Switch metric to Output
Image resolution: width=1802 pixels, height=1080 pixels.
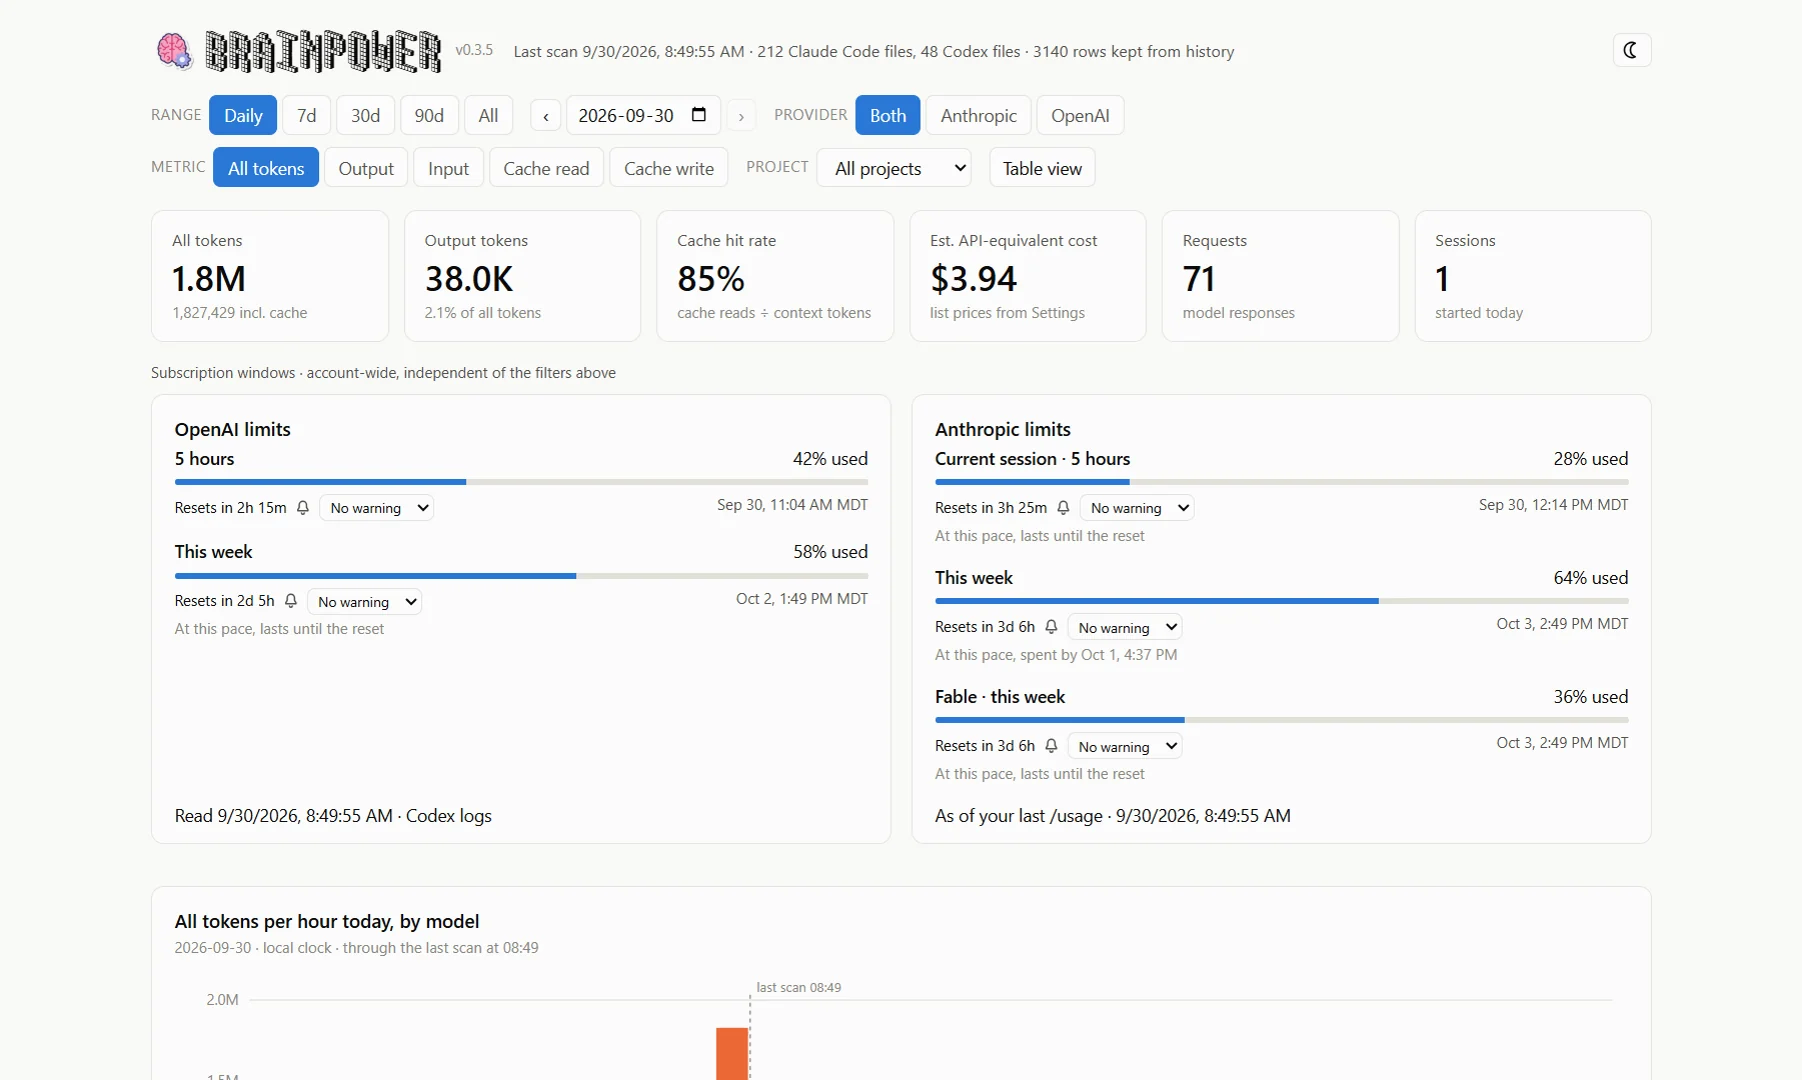(366, 168)
